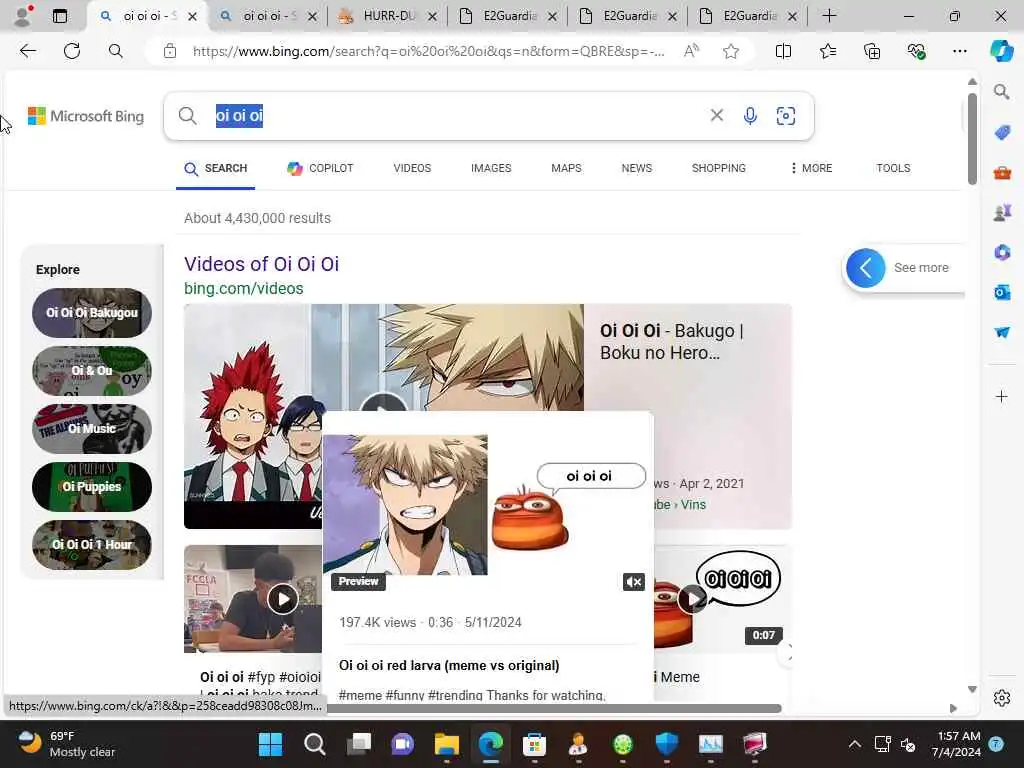
Task: Add a sidebar app with plus icon
Action: tap(1002, 396)
